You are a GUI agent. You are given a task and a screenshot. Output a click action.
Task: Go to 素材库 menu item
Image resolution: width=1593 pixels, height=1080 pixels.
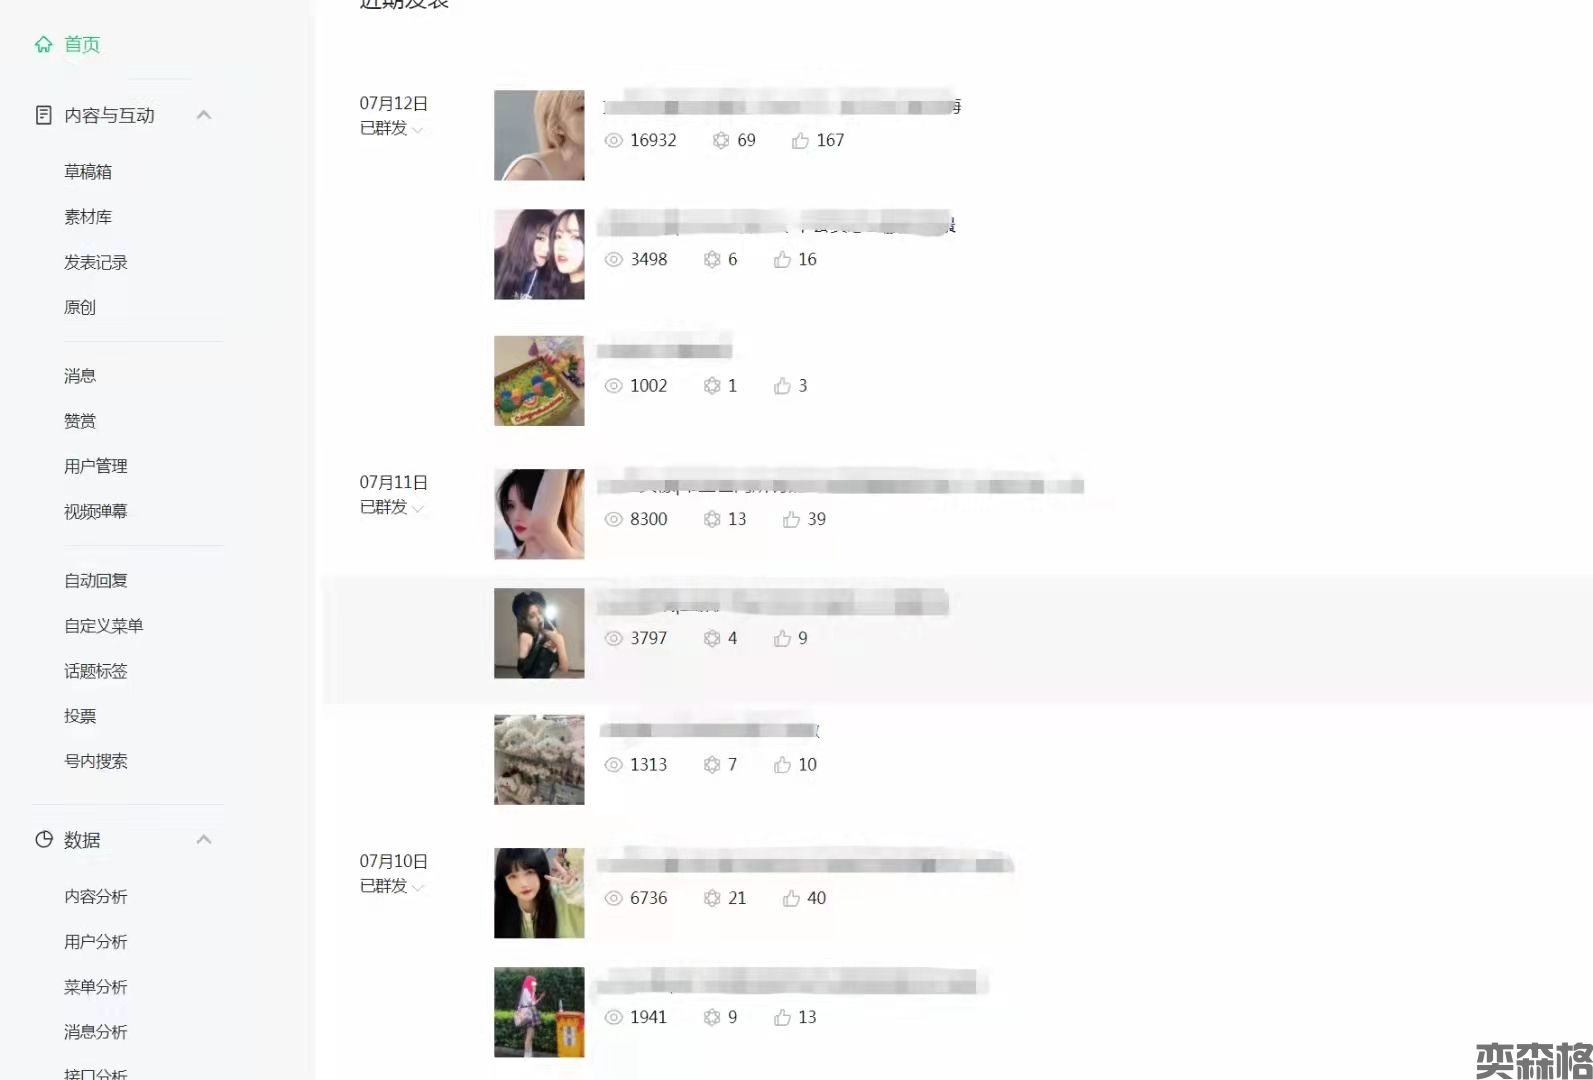pyautogui.click(x=88, y=217)
